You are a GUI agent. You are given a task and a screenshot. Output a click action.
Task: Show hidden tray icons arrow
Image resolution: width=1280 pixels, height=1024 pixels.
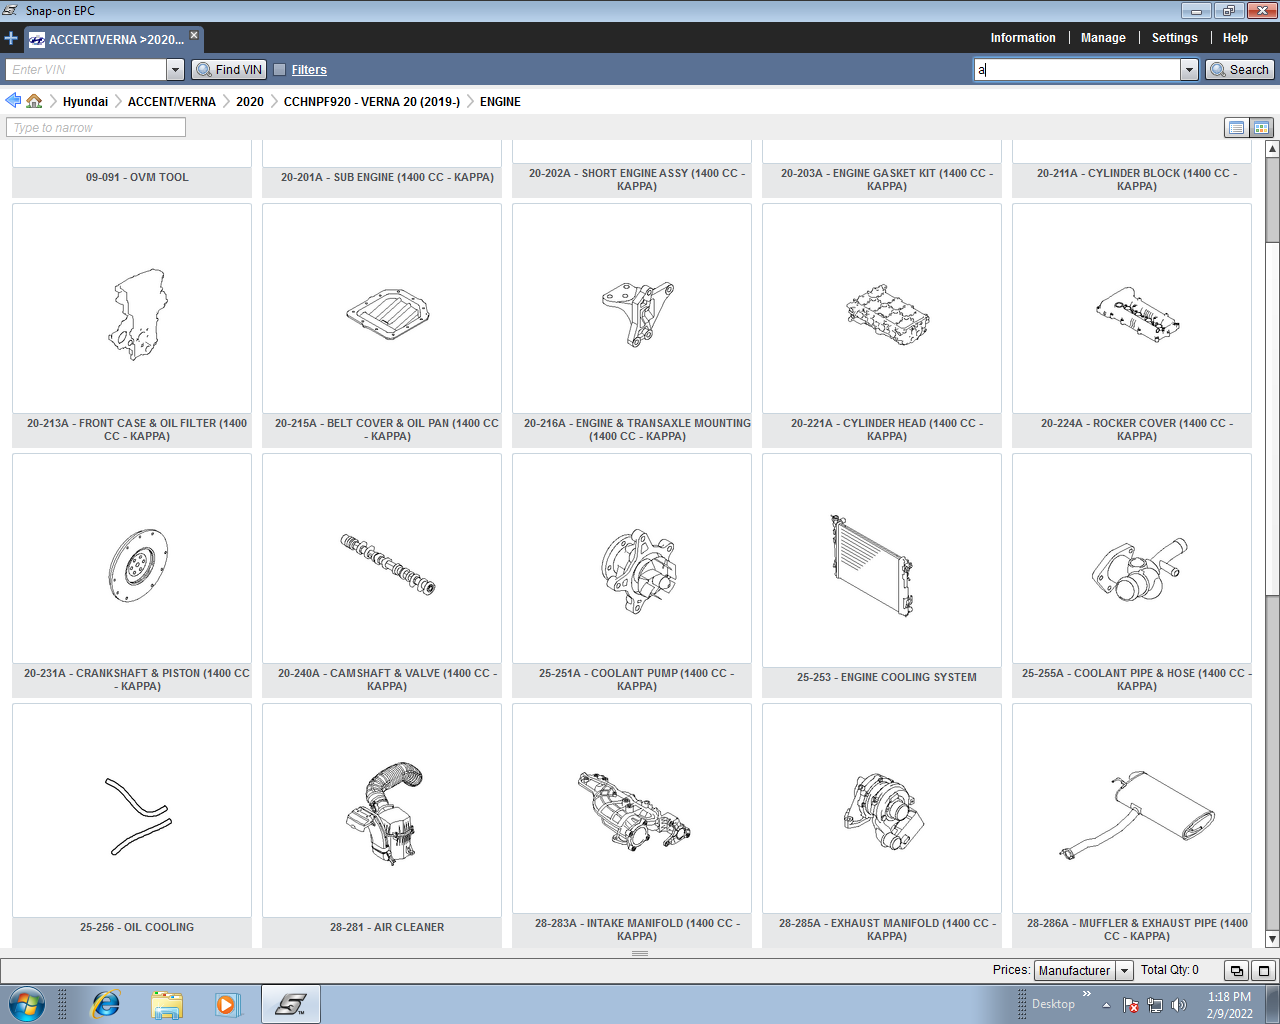point(1106,1005)
